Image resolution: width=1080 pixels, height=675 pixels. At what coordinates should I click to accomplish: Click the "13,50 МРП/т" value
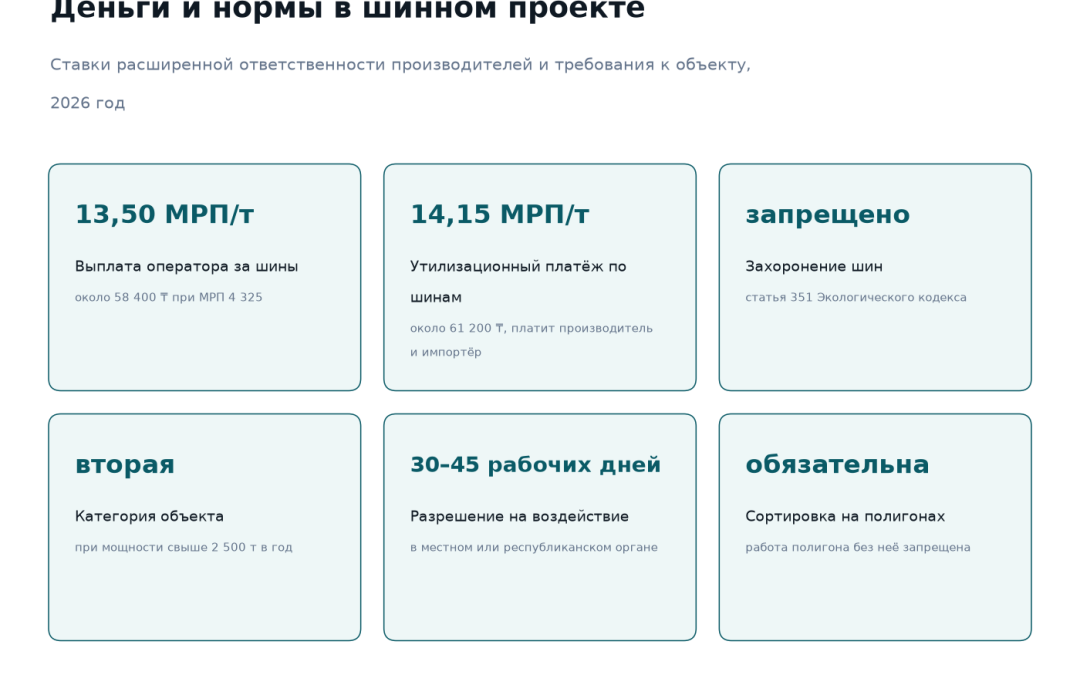[x=165, y=214]
